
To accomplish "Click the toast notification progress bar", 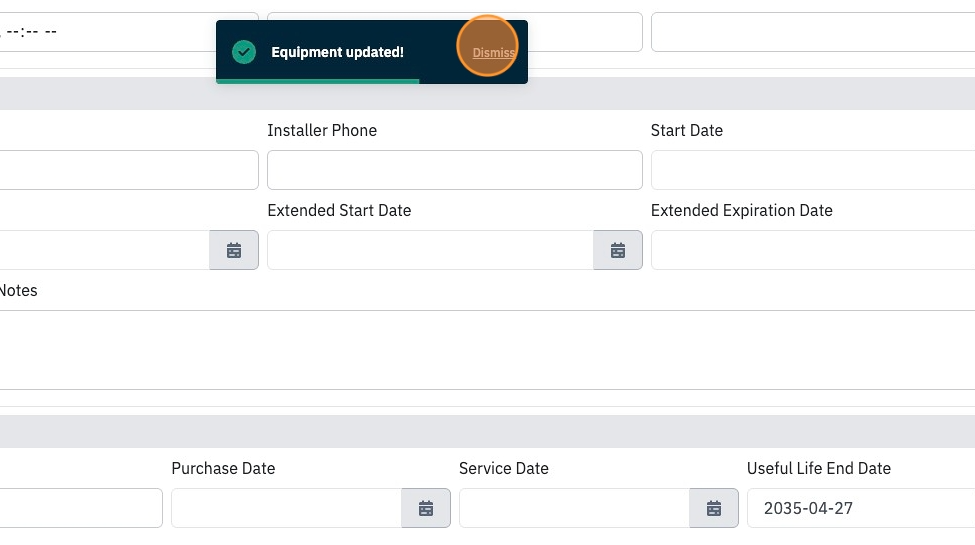I will (318, 82).
